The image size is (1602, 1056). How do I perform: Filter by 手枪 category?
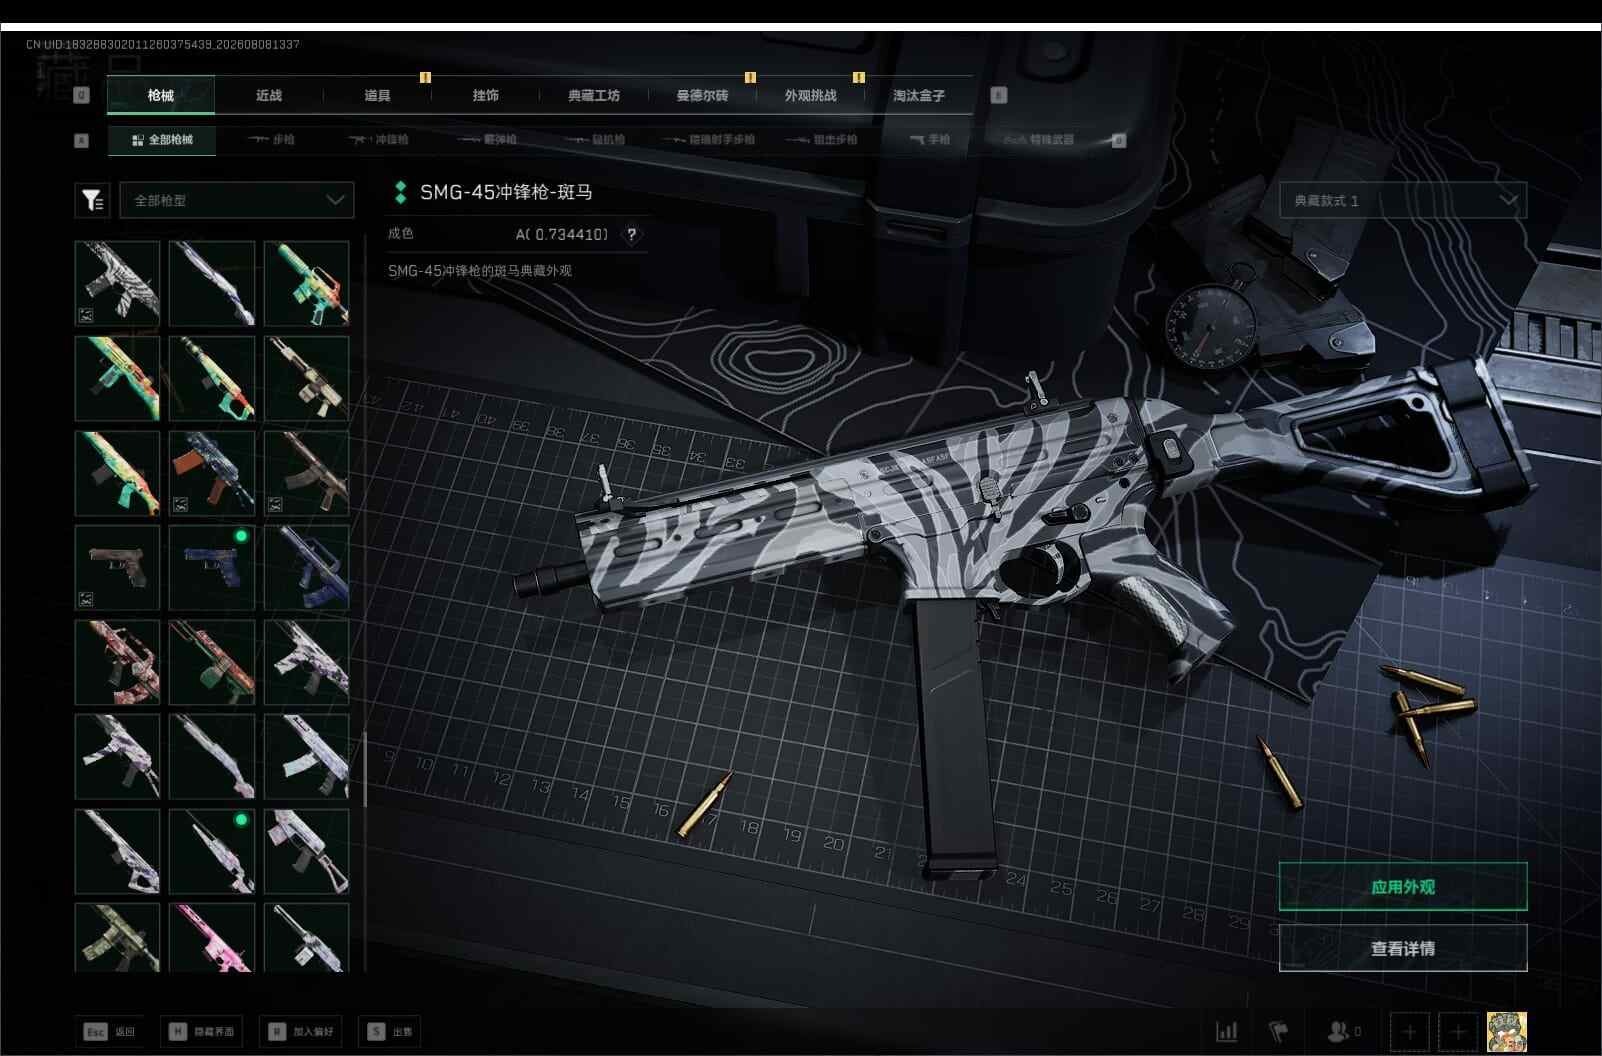point(930,140)
